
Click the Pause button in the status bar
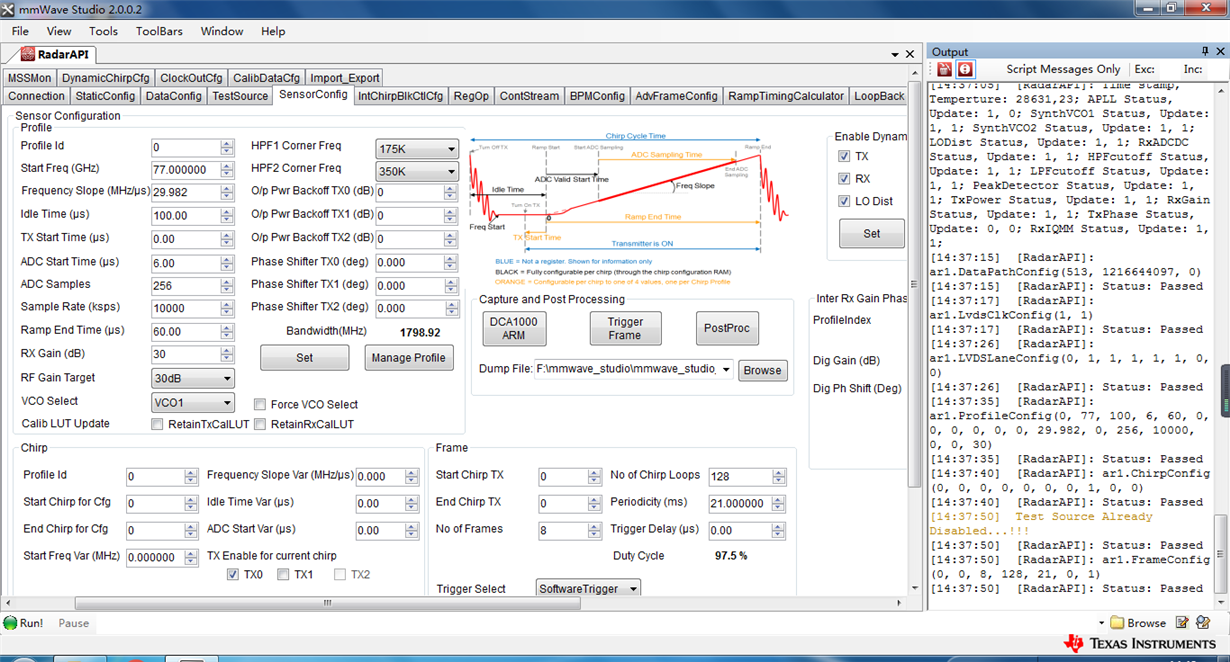73,623
